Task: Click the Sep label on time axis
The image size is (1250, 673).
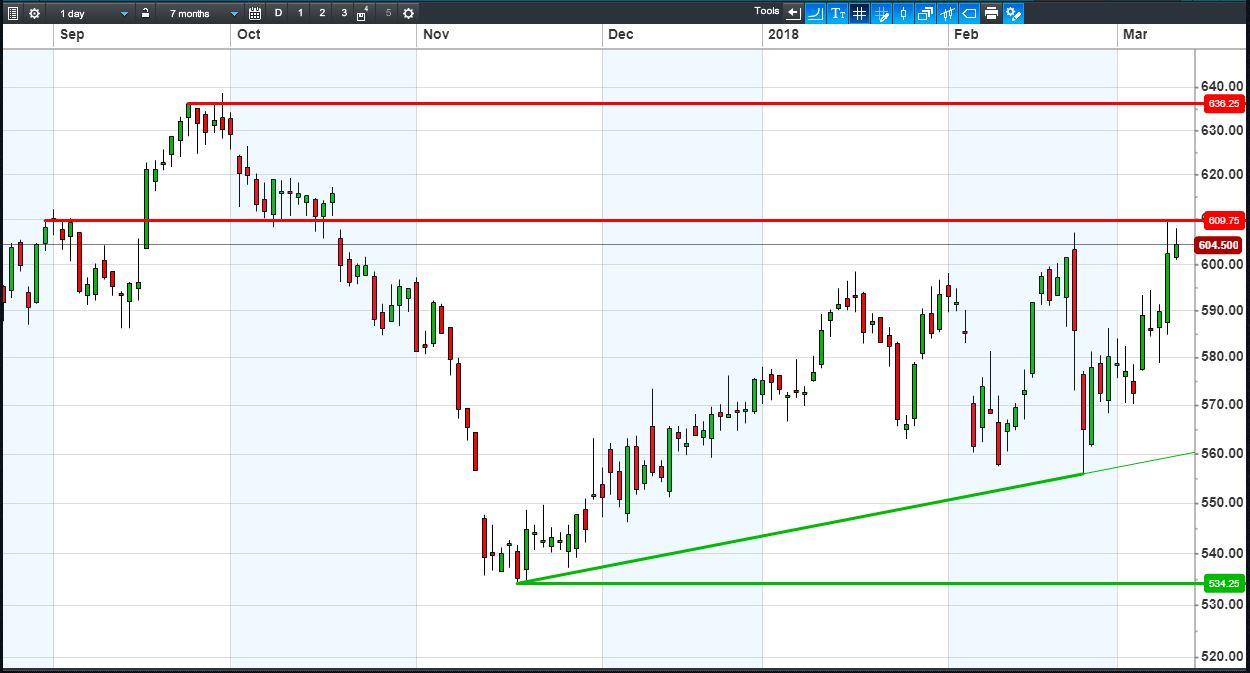Action: click(x=71, y=34)
